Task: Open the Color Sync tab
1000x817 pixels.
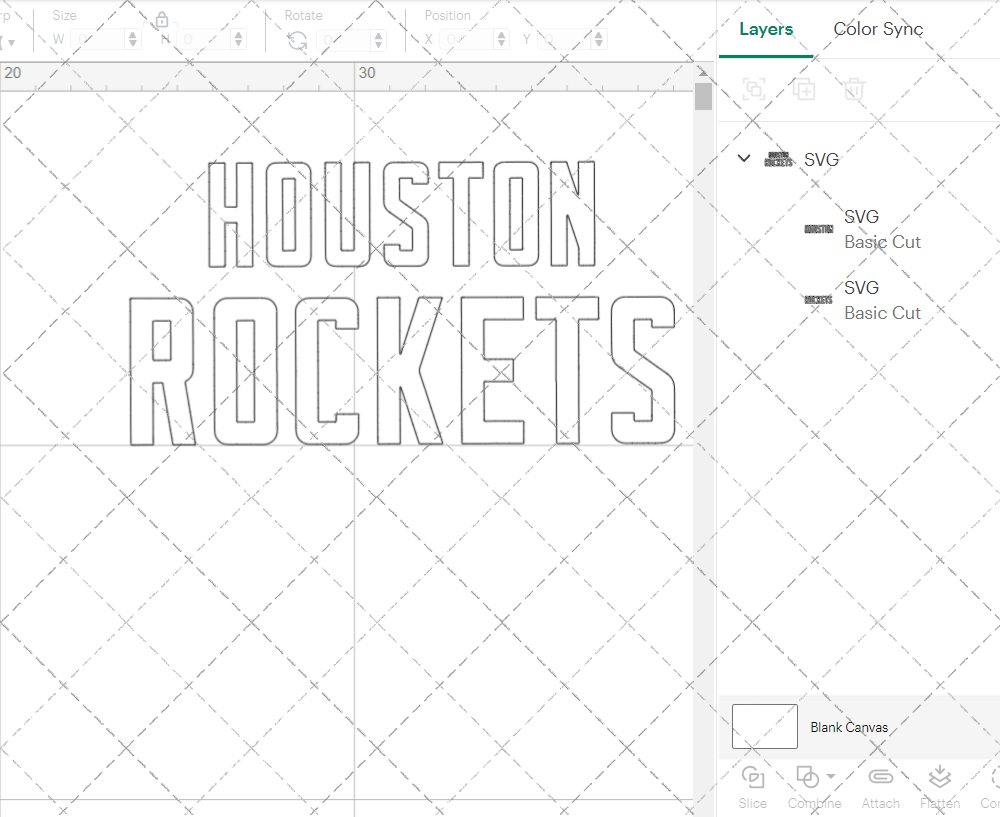Action: pyautogui.click(x=878, y=29)
